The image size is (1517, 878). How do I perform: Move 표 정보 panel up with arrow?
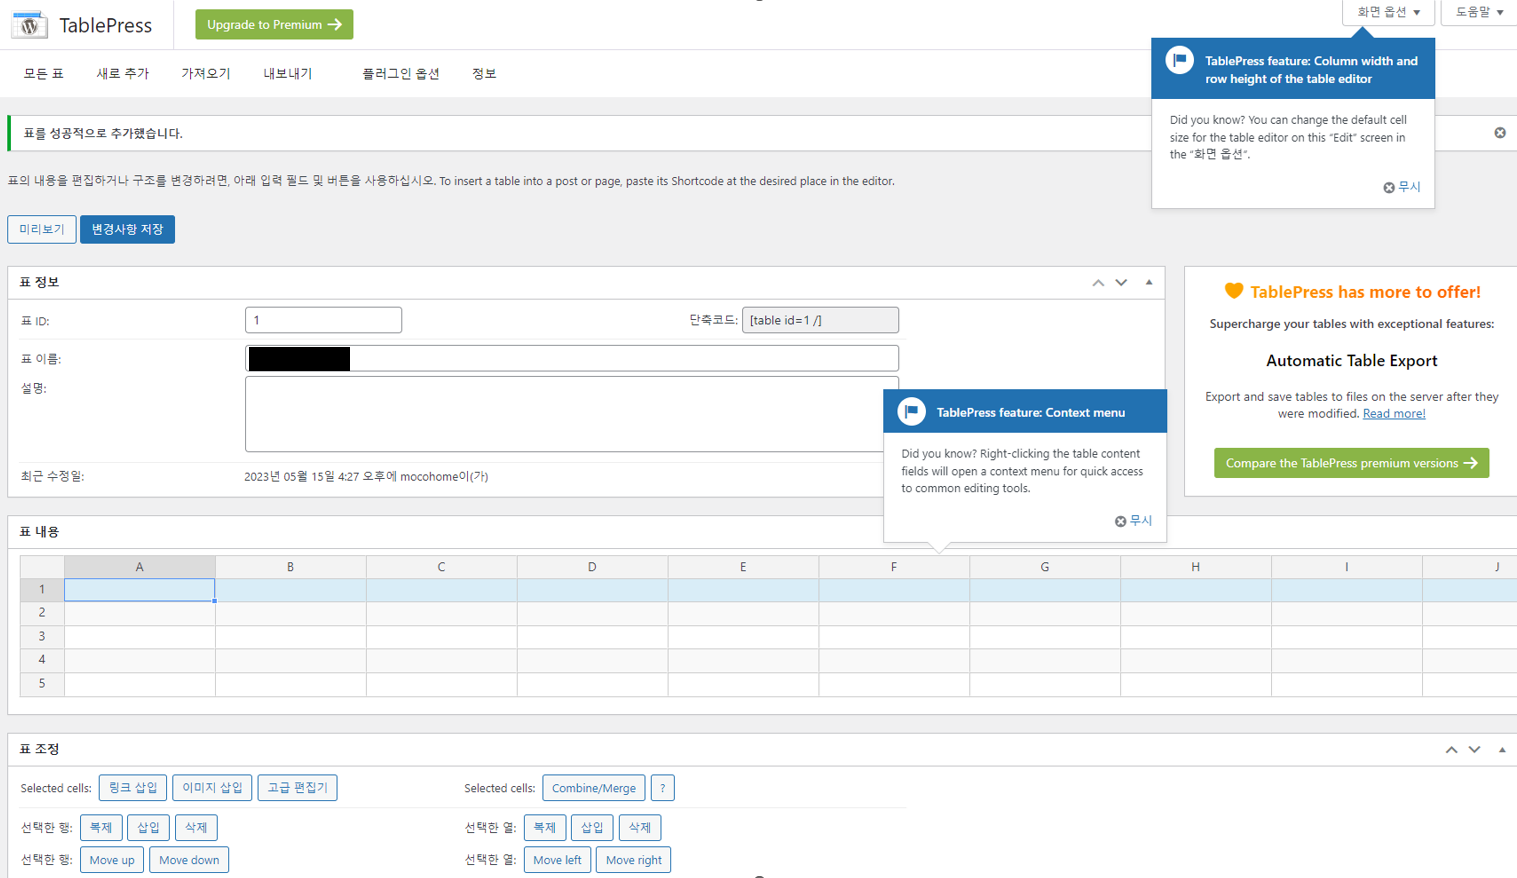tap(1098, 283)
